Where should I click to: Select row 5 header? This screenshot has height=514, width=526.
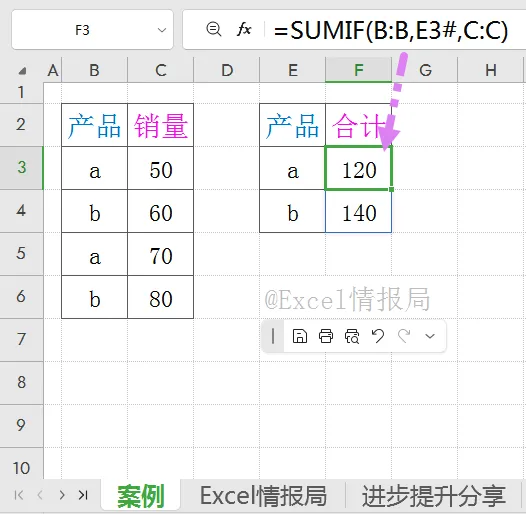[21, 254]
